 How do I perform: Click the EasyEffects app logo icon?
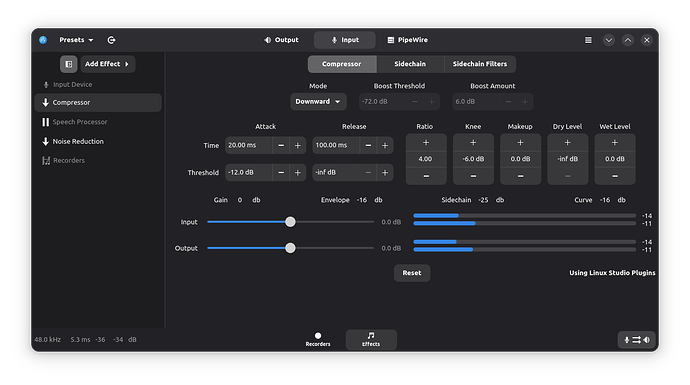(x=43, y=40)
